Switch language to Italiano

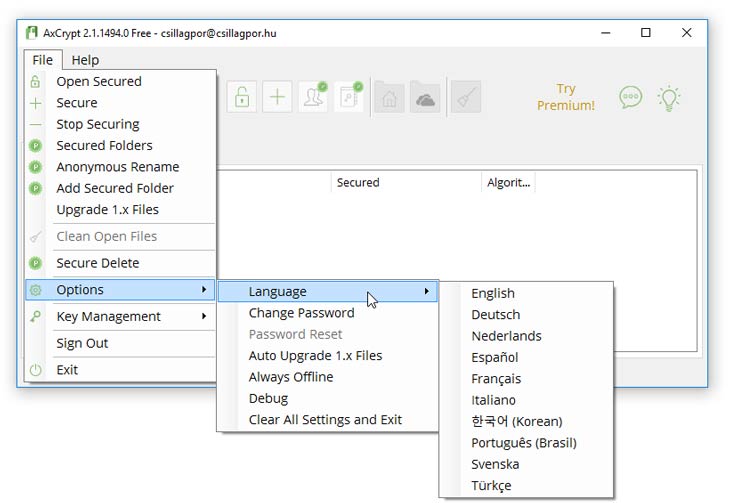(x=526, y=400)
